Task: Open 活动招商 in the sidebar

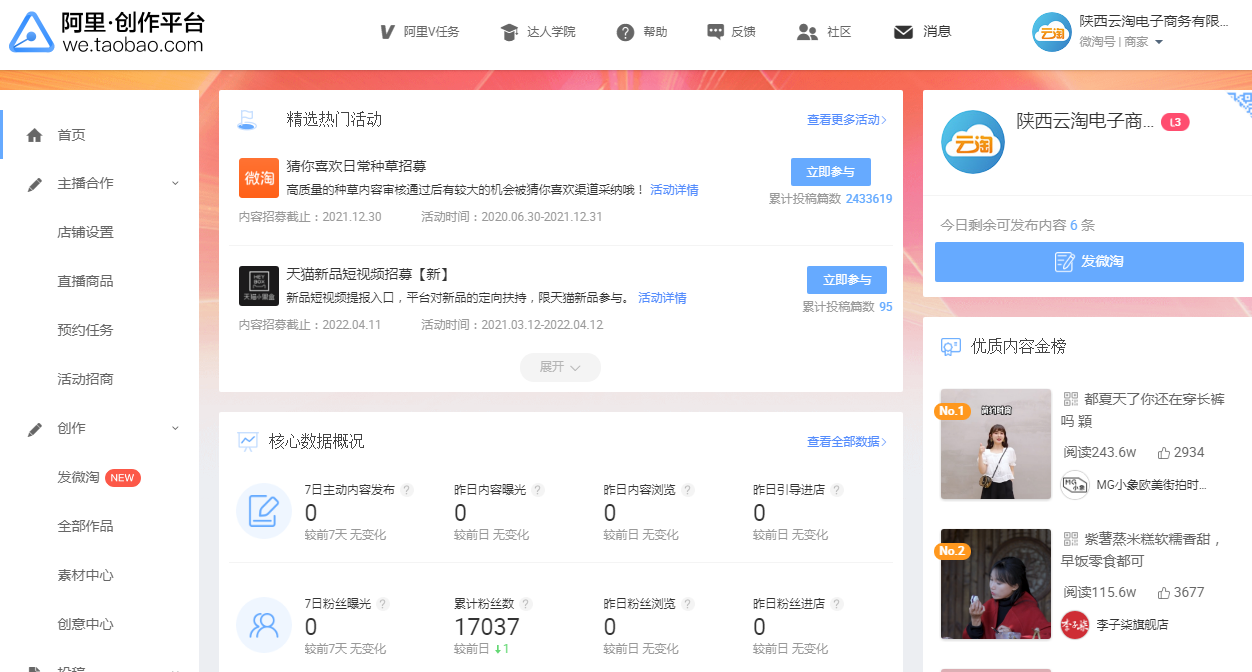Action: [x=85, y=379]
